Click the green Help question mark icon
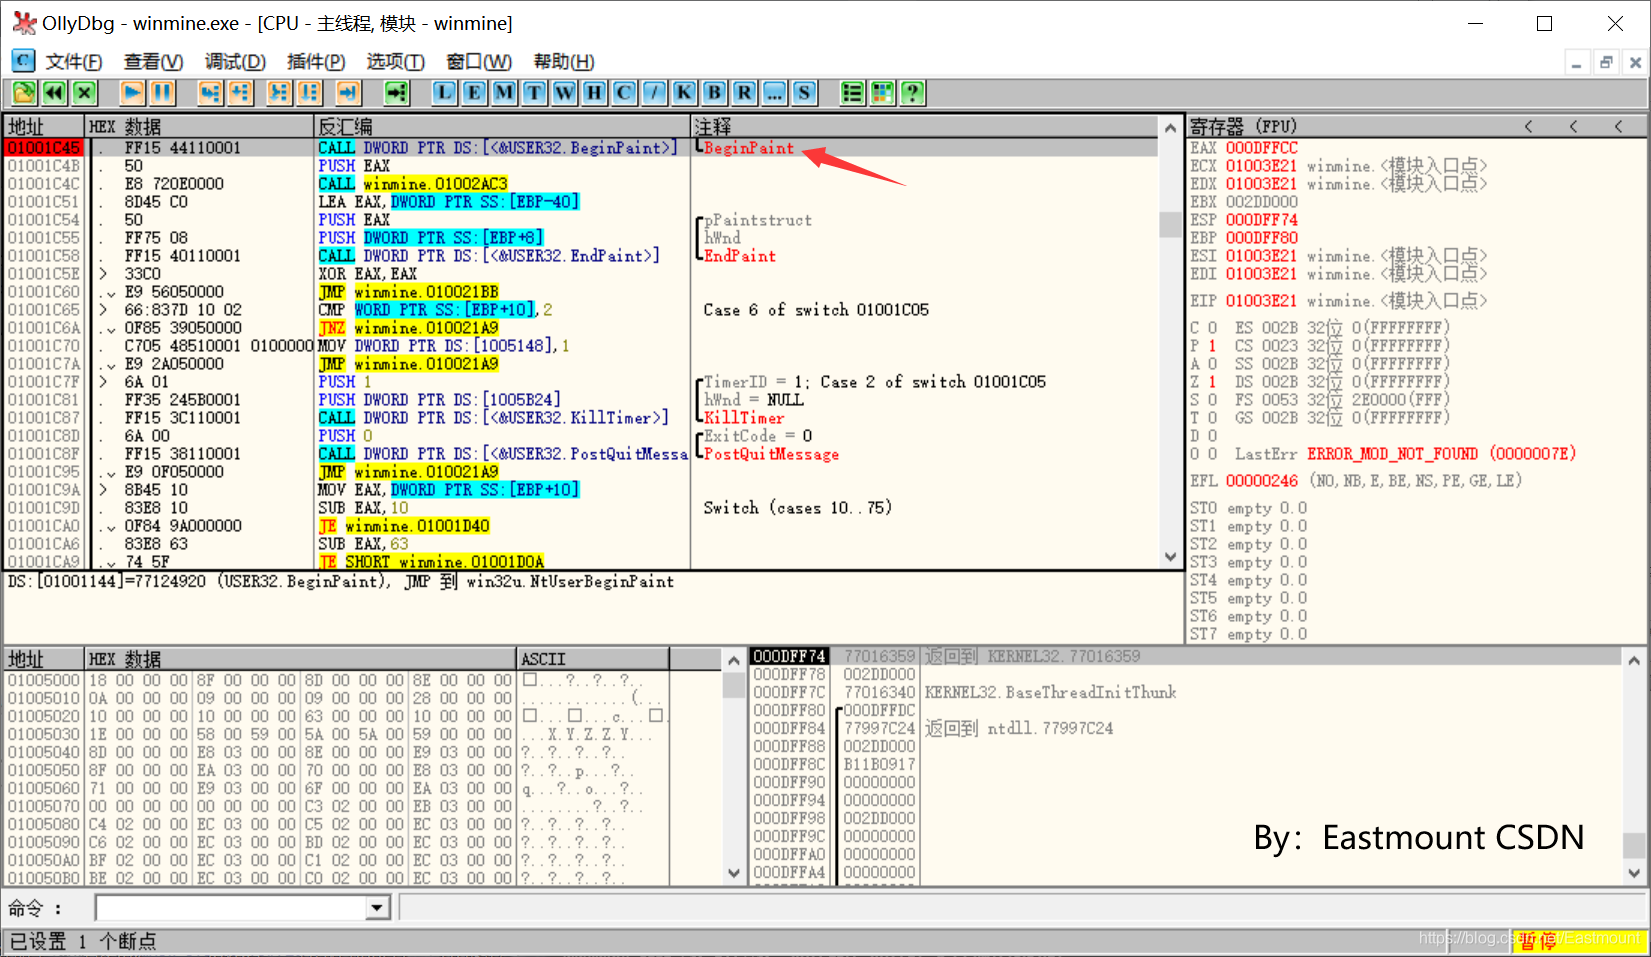 (x=912, y=93)
